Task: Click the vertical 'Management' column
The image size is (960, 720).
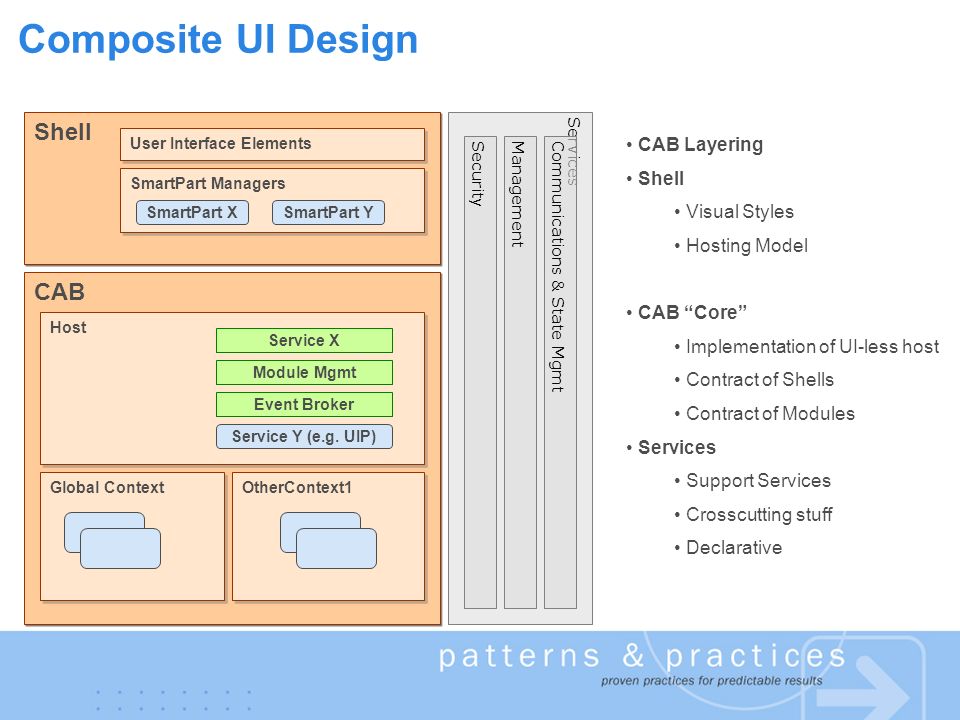Action: 520,372
